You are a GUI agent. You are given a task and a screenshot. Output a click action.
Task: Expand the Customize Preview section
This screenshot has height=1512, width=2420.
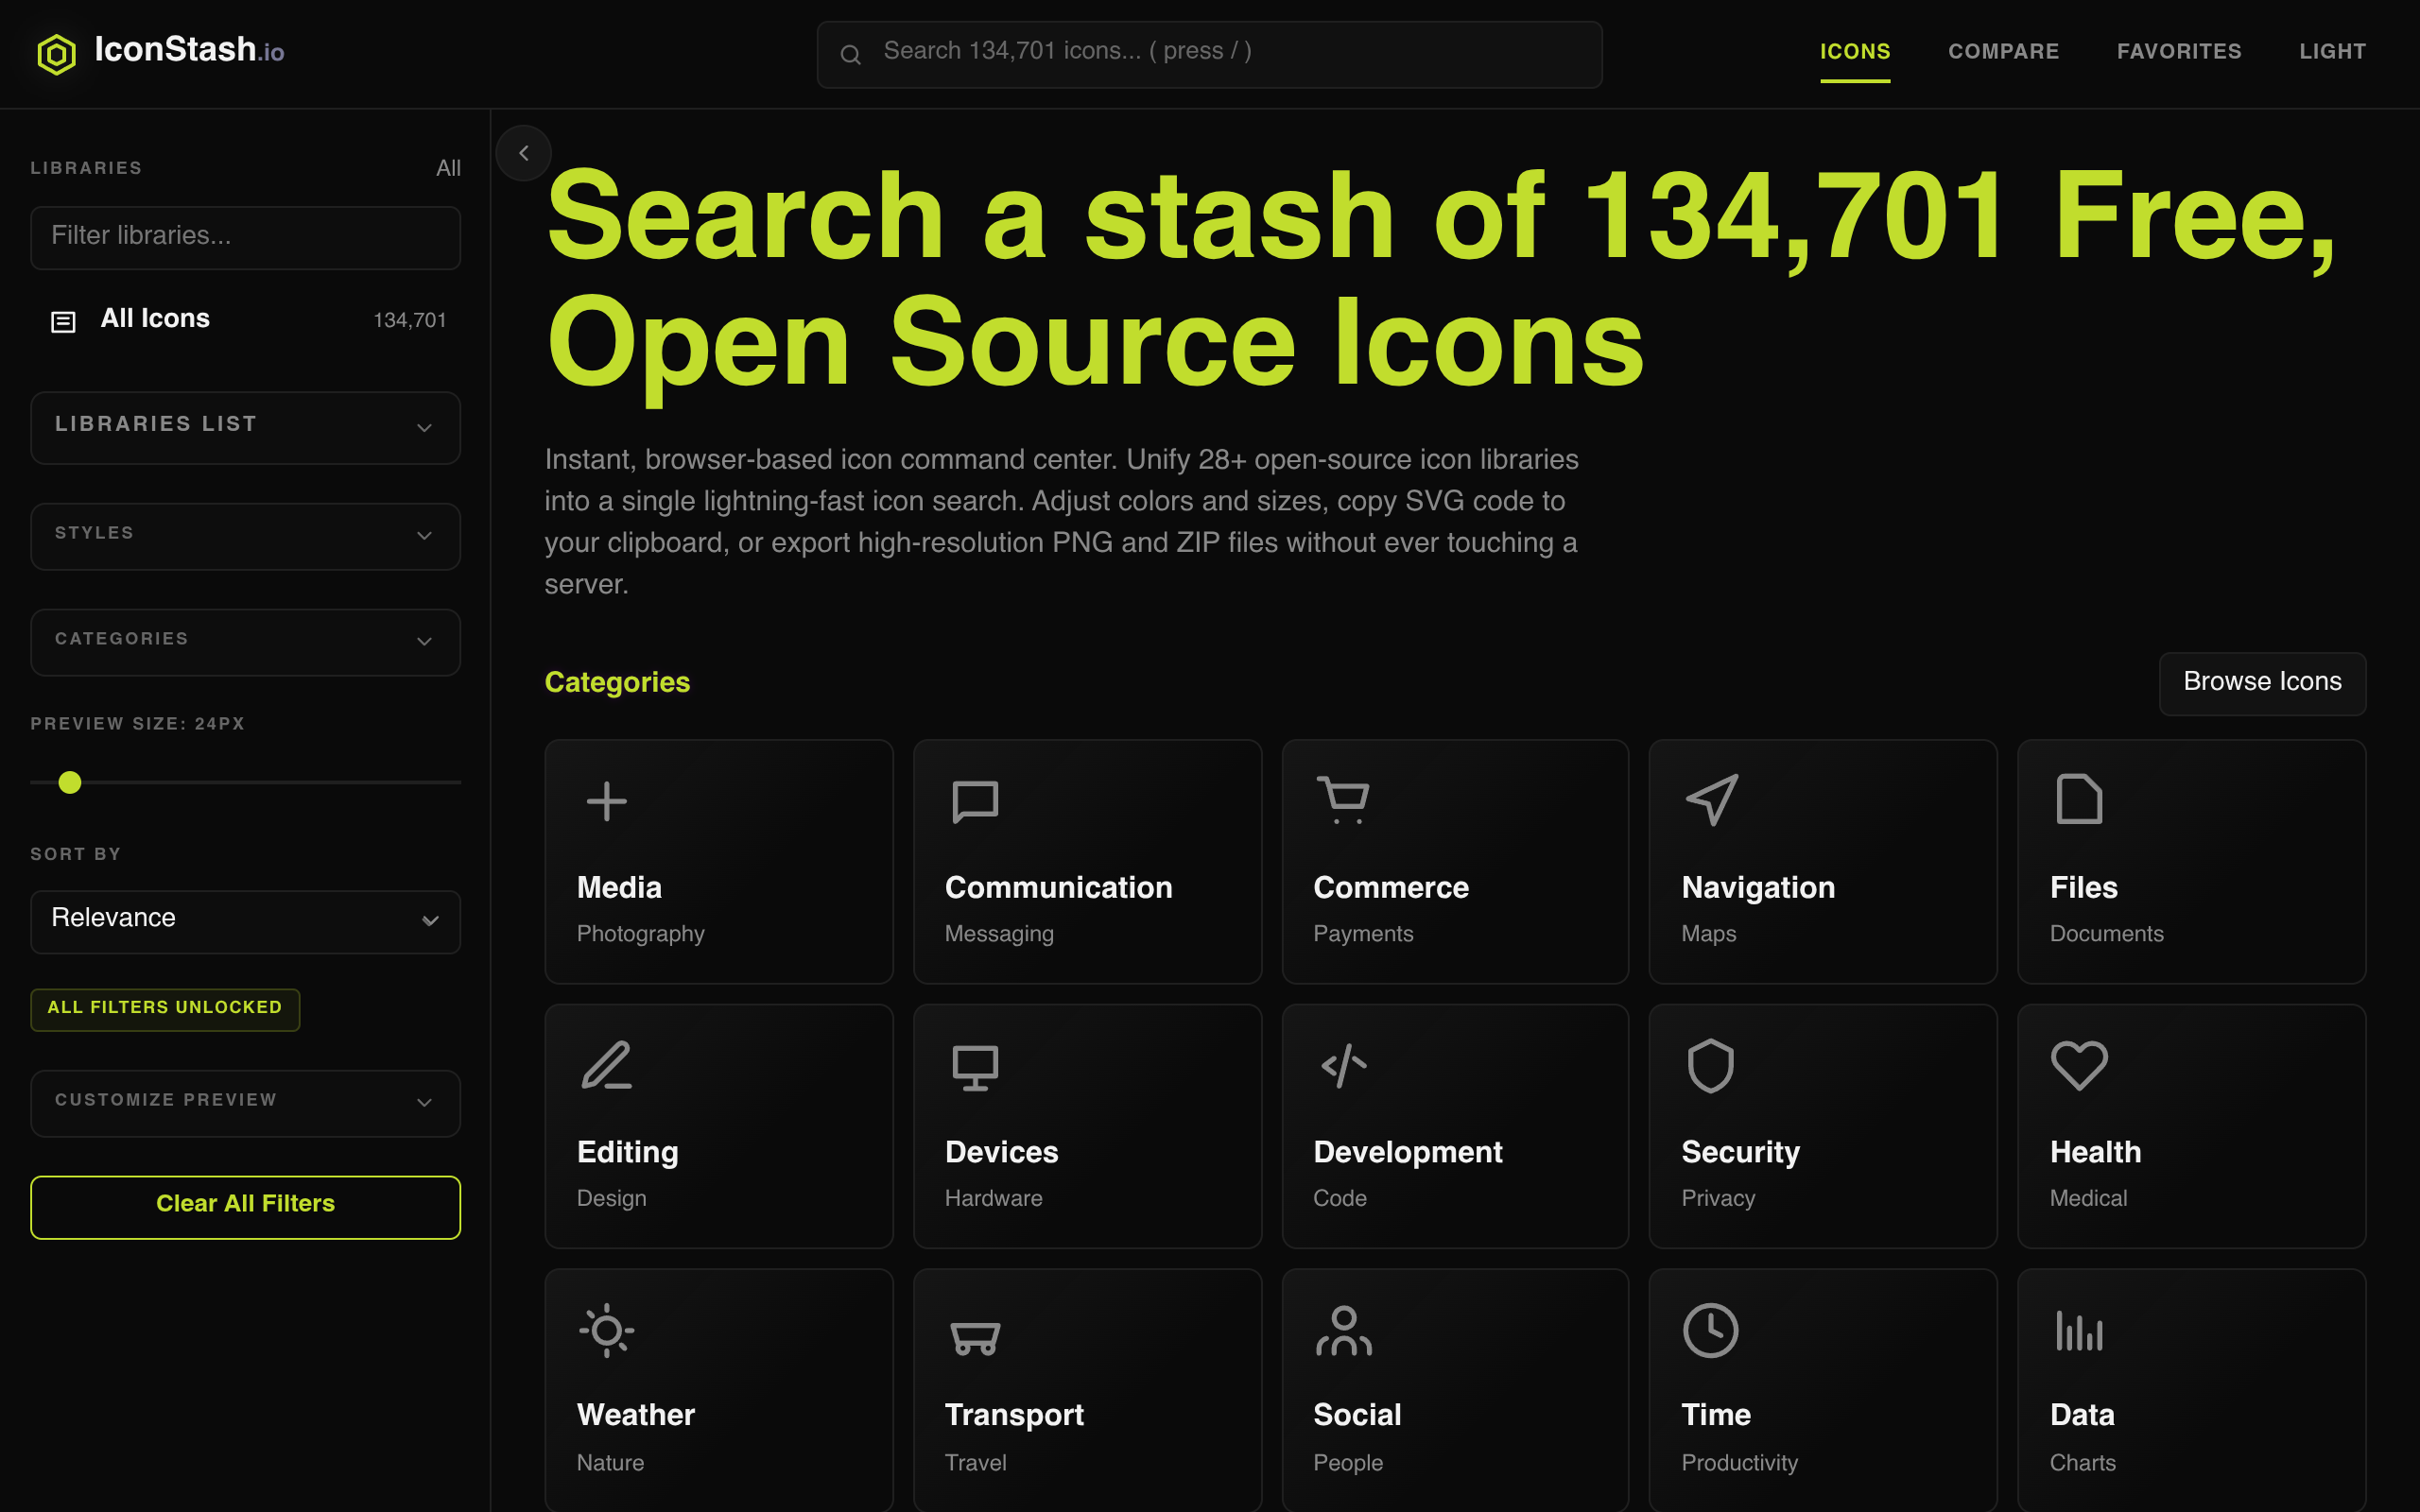pos(245,1103)
